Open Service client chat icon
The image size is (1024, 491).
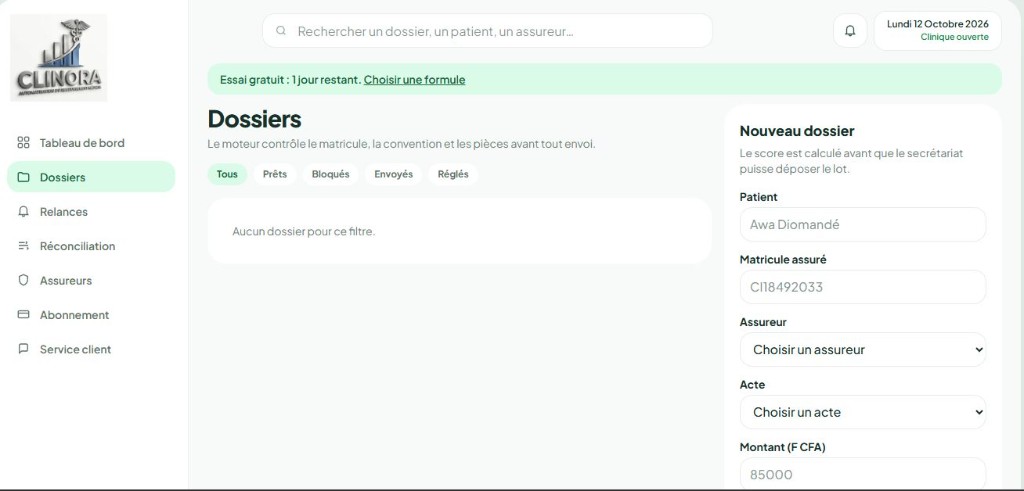coord(24,349)
